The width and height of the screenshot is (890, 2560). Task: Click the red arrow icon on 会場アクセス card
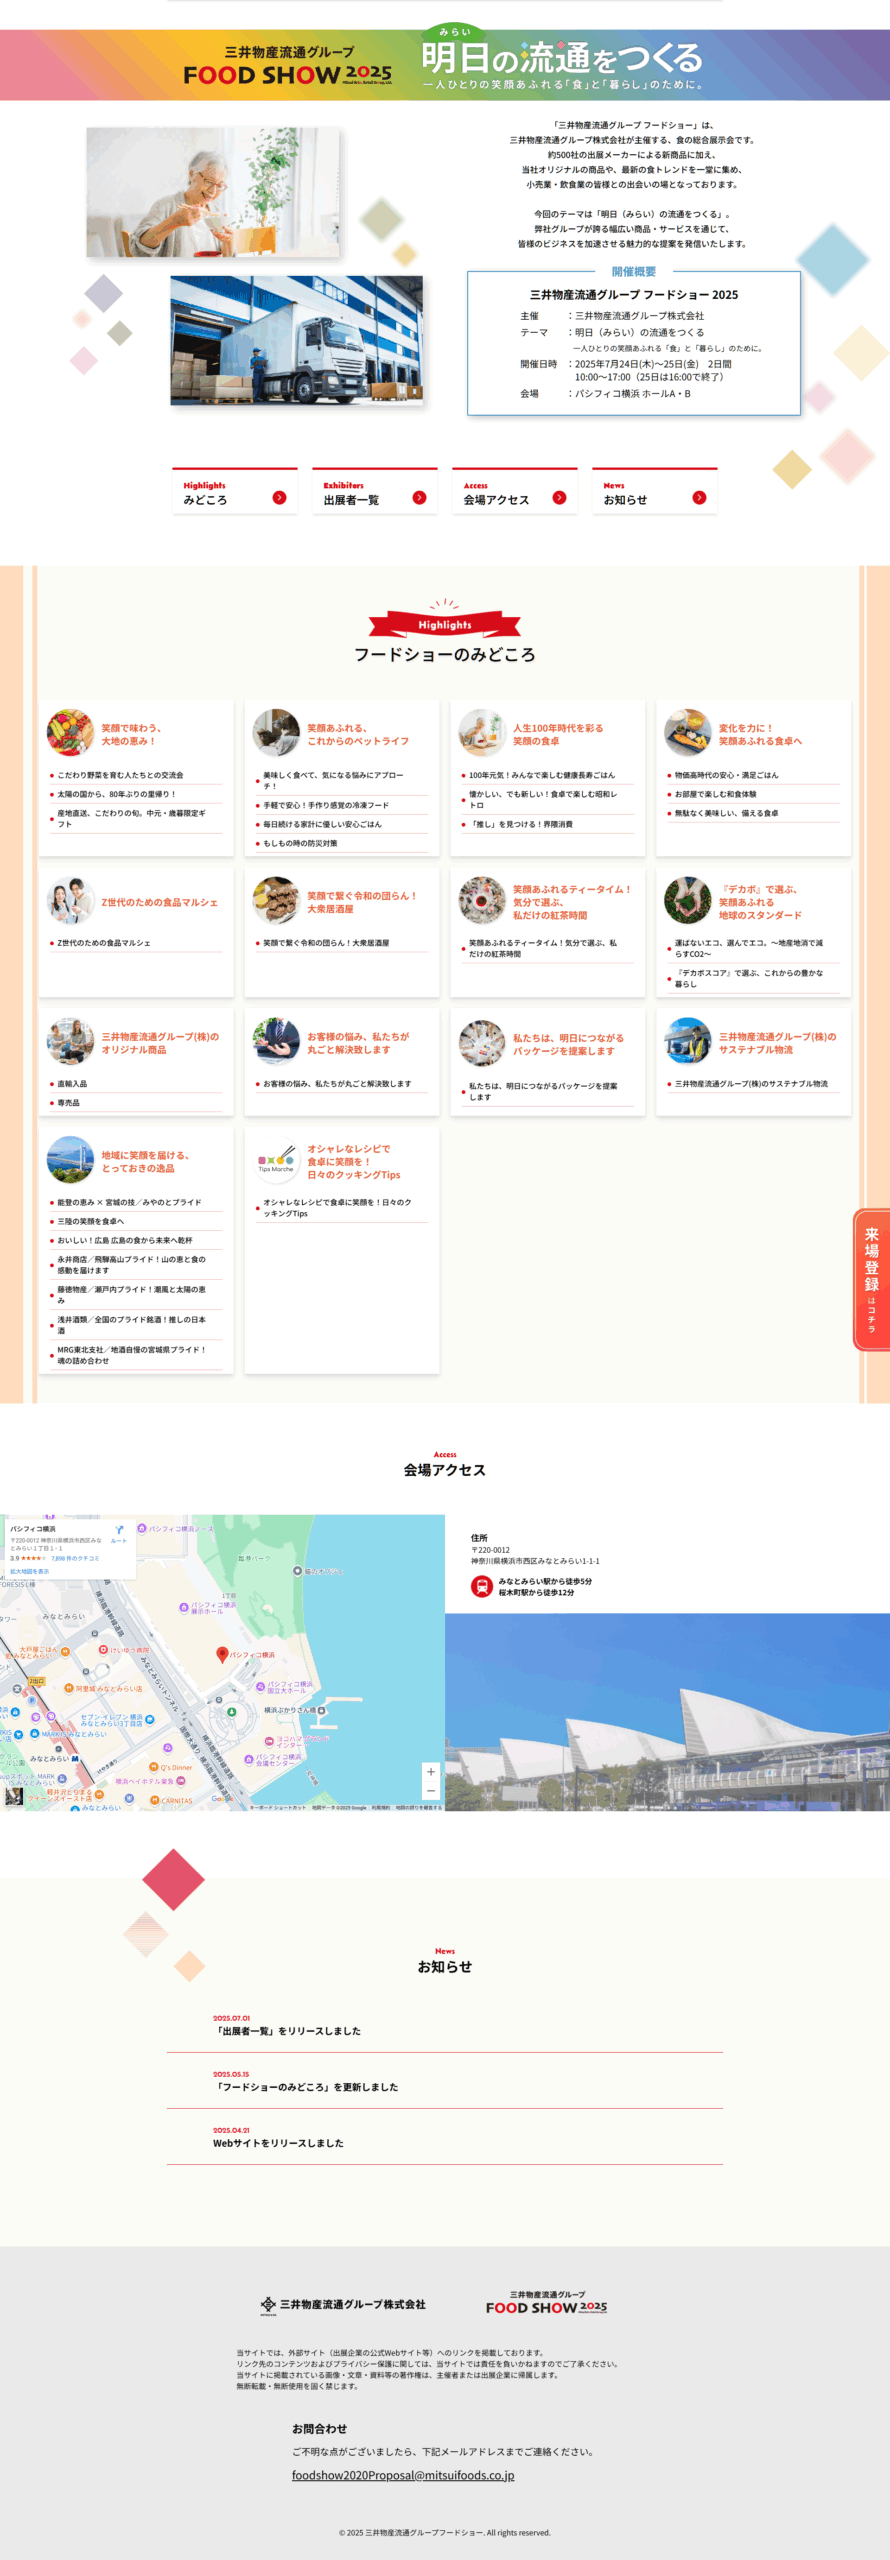pos(559,497)
